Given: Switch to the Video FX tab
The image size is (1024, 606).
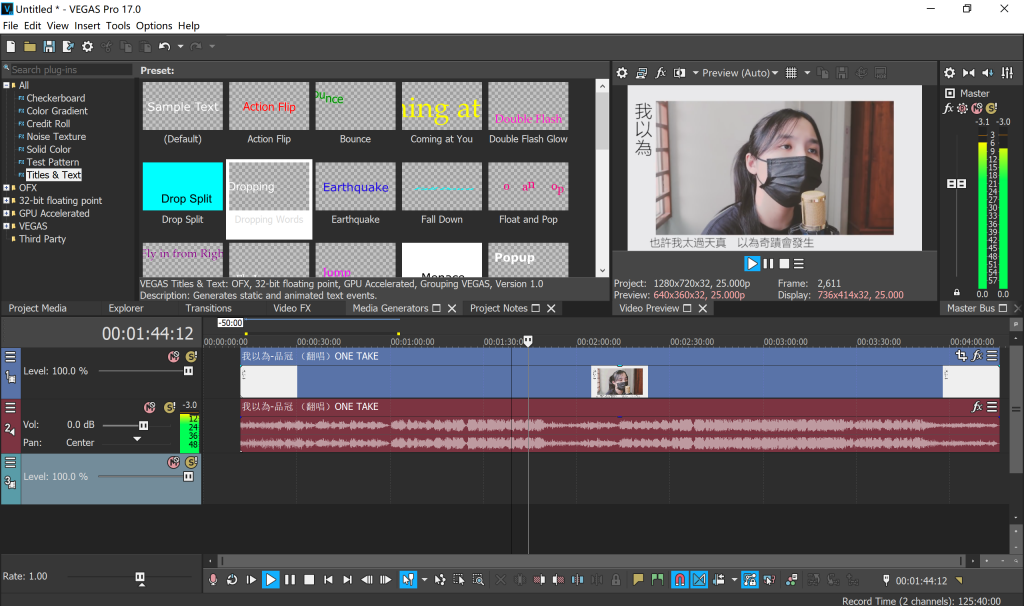Looking at the screenshot, I should 292,308.
